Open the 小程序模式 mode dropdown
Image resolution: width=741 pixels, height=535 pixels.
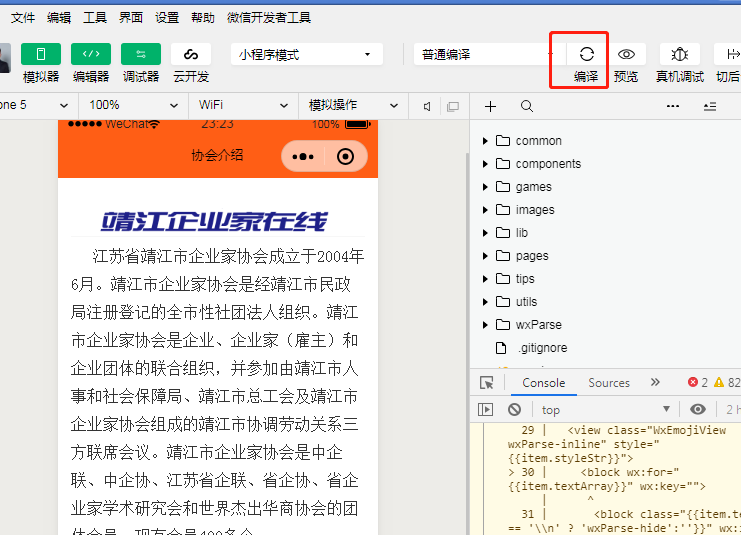point(306,55)
